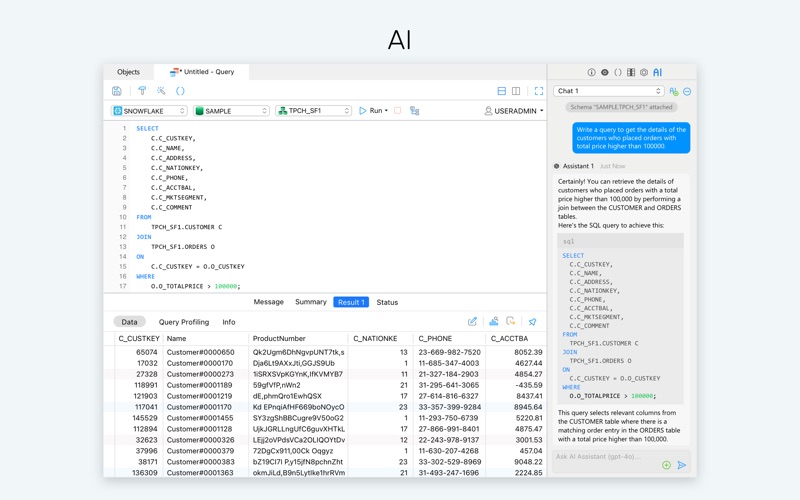Open the identifiers panel icon in right pane
800x500 pixels.
631,72
